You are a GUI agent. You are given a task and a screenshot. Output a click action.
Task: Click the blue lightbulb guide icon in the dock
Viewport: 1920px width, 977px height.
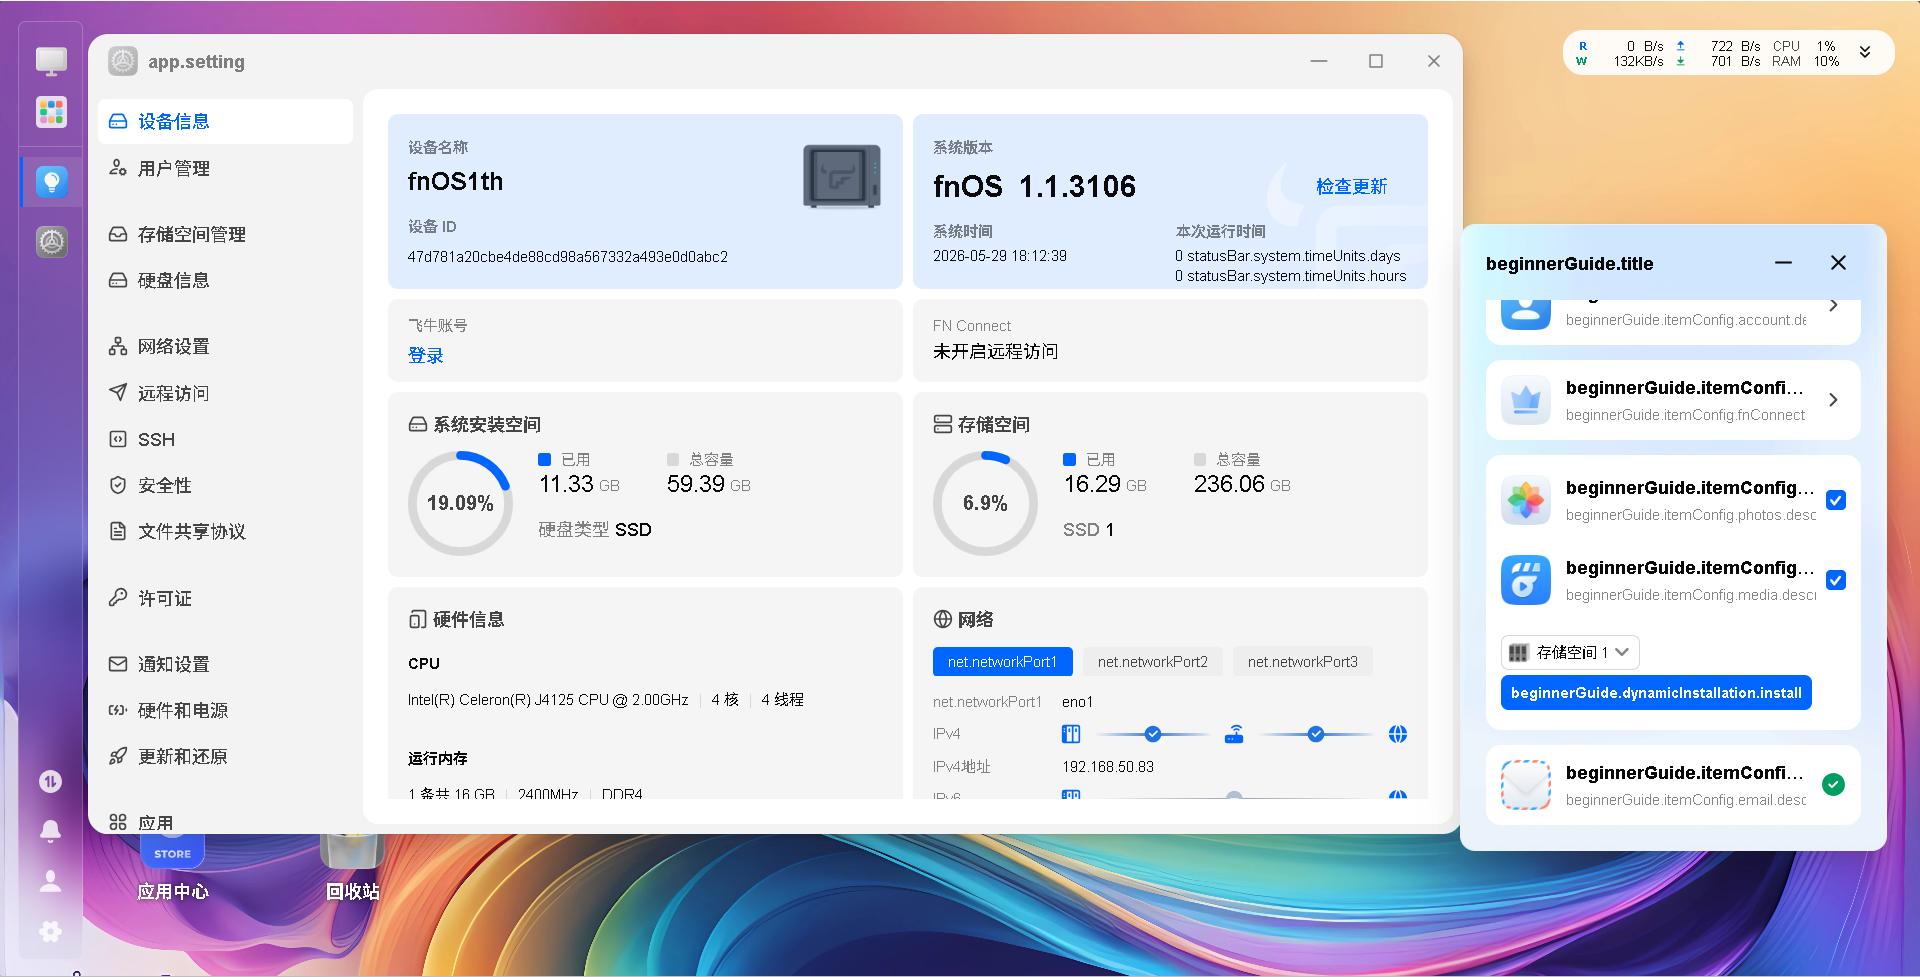coord(51,181)
